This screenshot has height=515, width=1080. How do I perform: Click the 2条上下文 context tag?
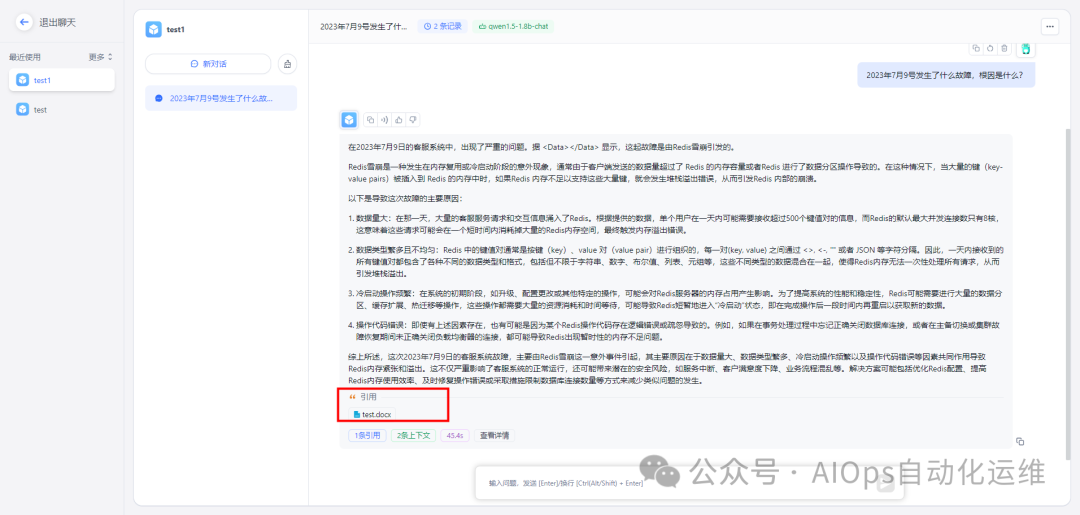pyautogui.click(x=413, y=435)
